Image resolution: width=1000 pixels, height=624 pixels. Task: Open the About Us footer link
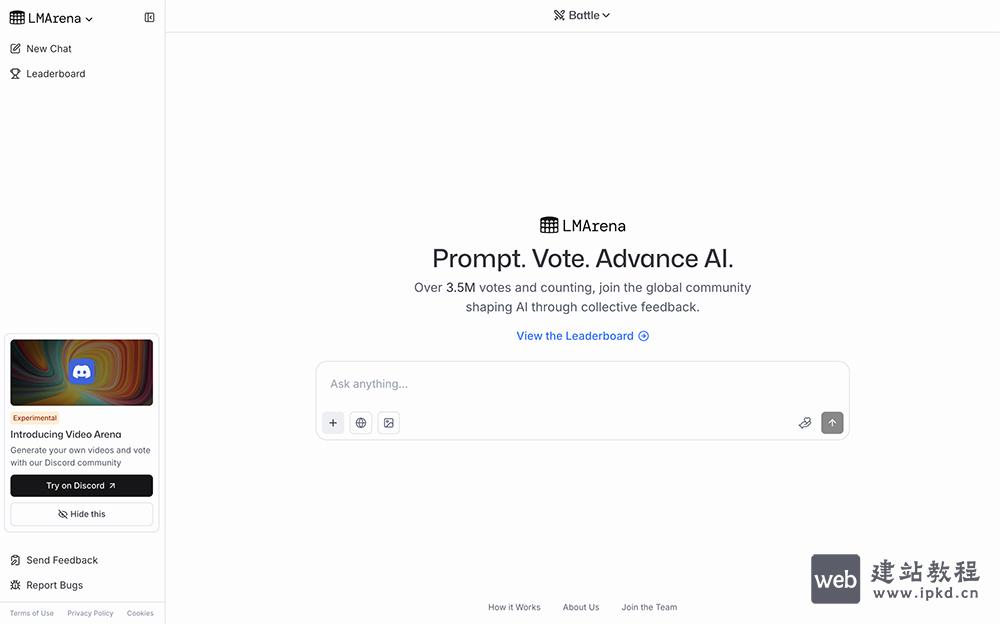(x=581, y=607)
